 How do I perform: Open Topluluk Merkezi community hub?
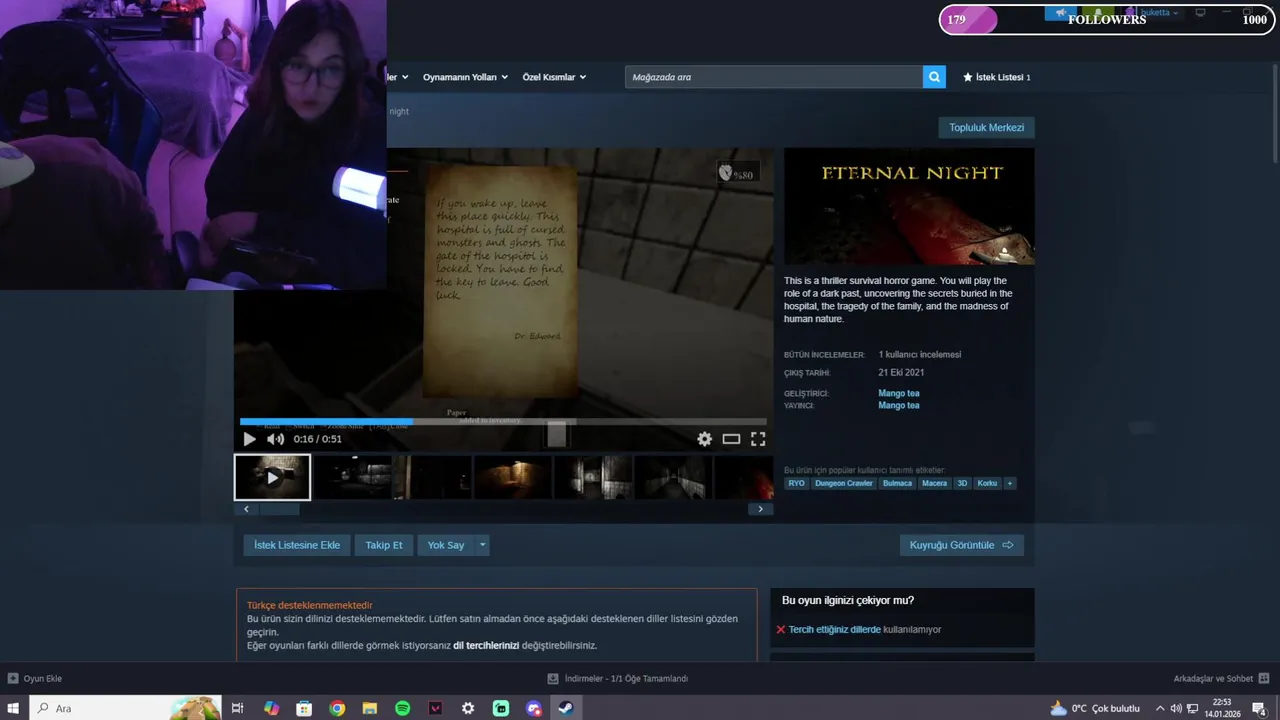point(986,128)
